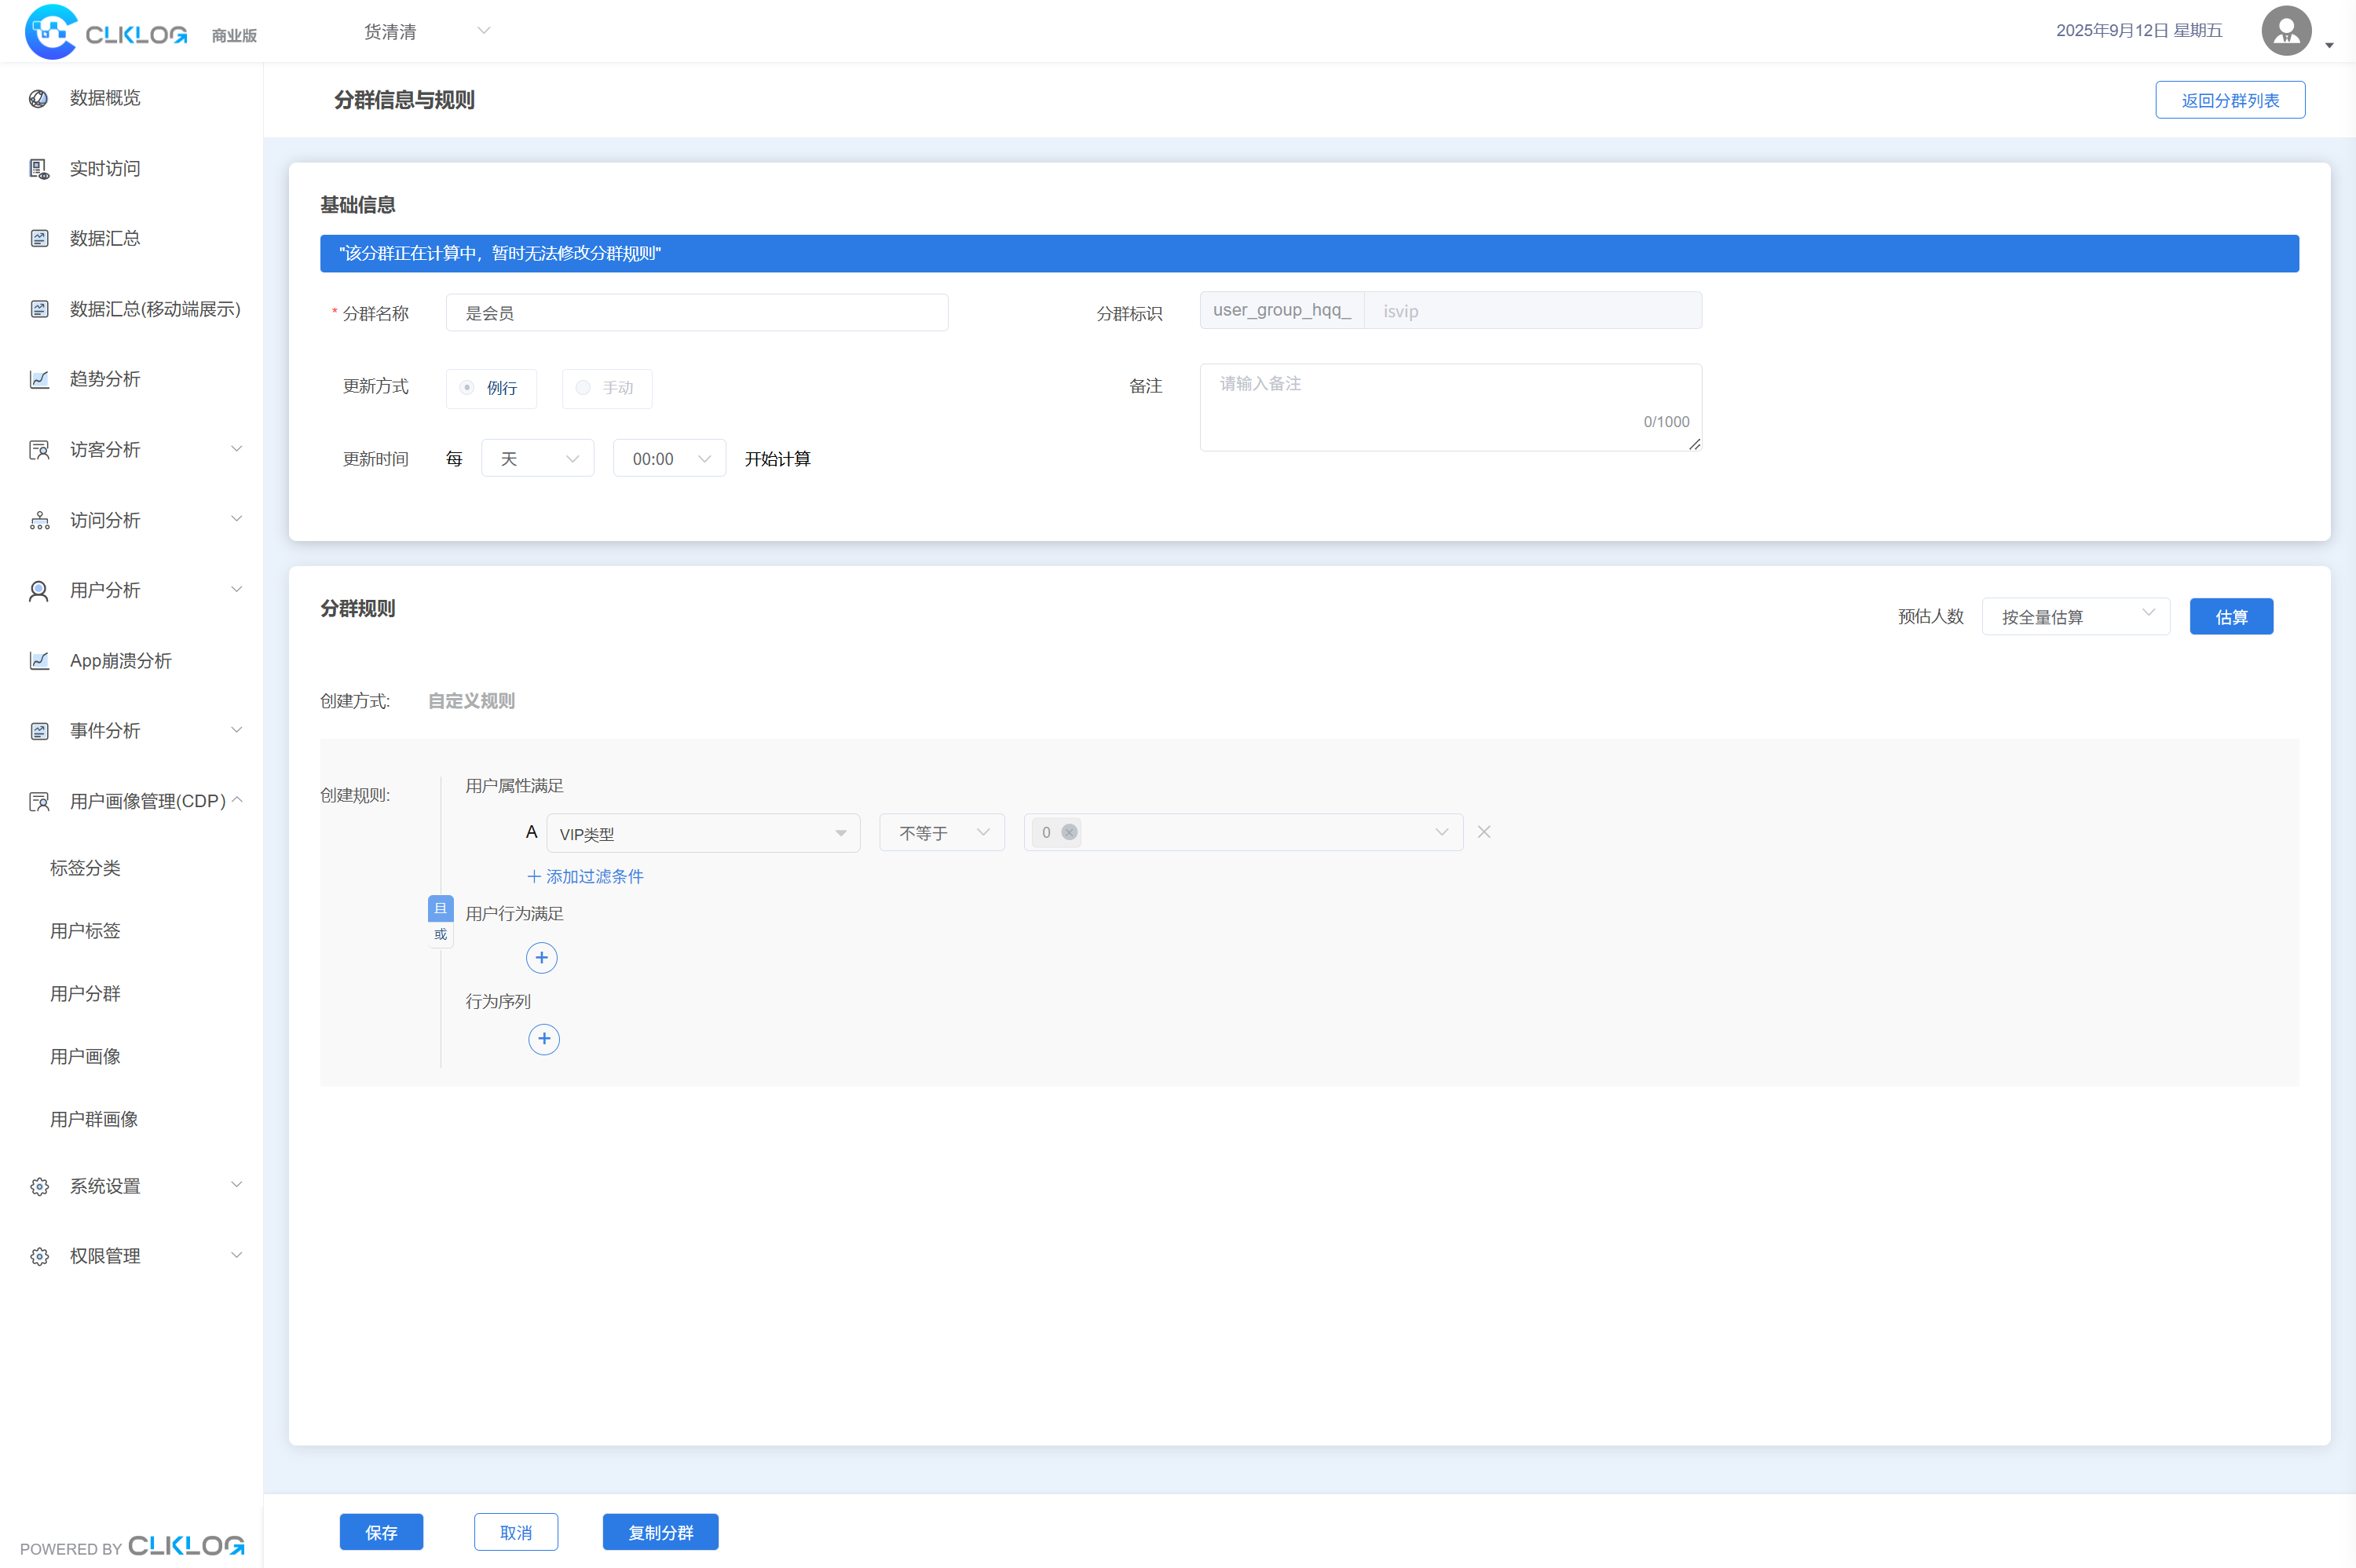This screenshot has height=1568, width=2356.
Task: Select the 例行 update mode radio
Action: point(467,388)
